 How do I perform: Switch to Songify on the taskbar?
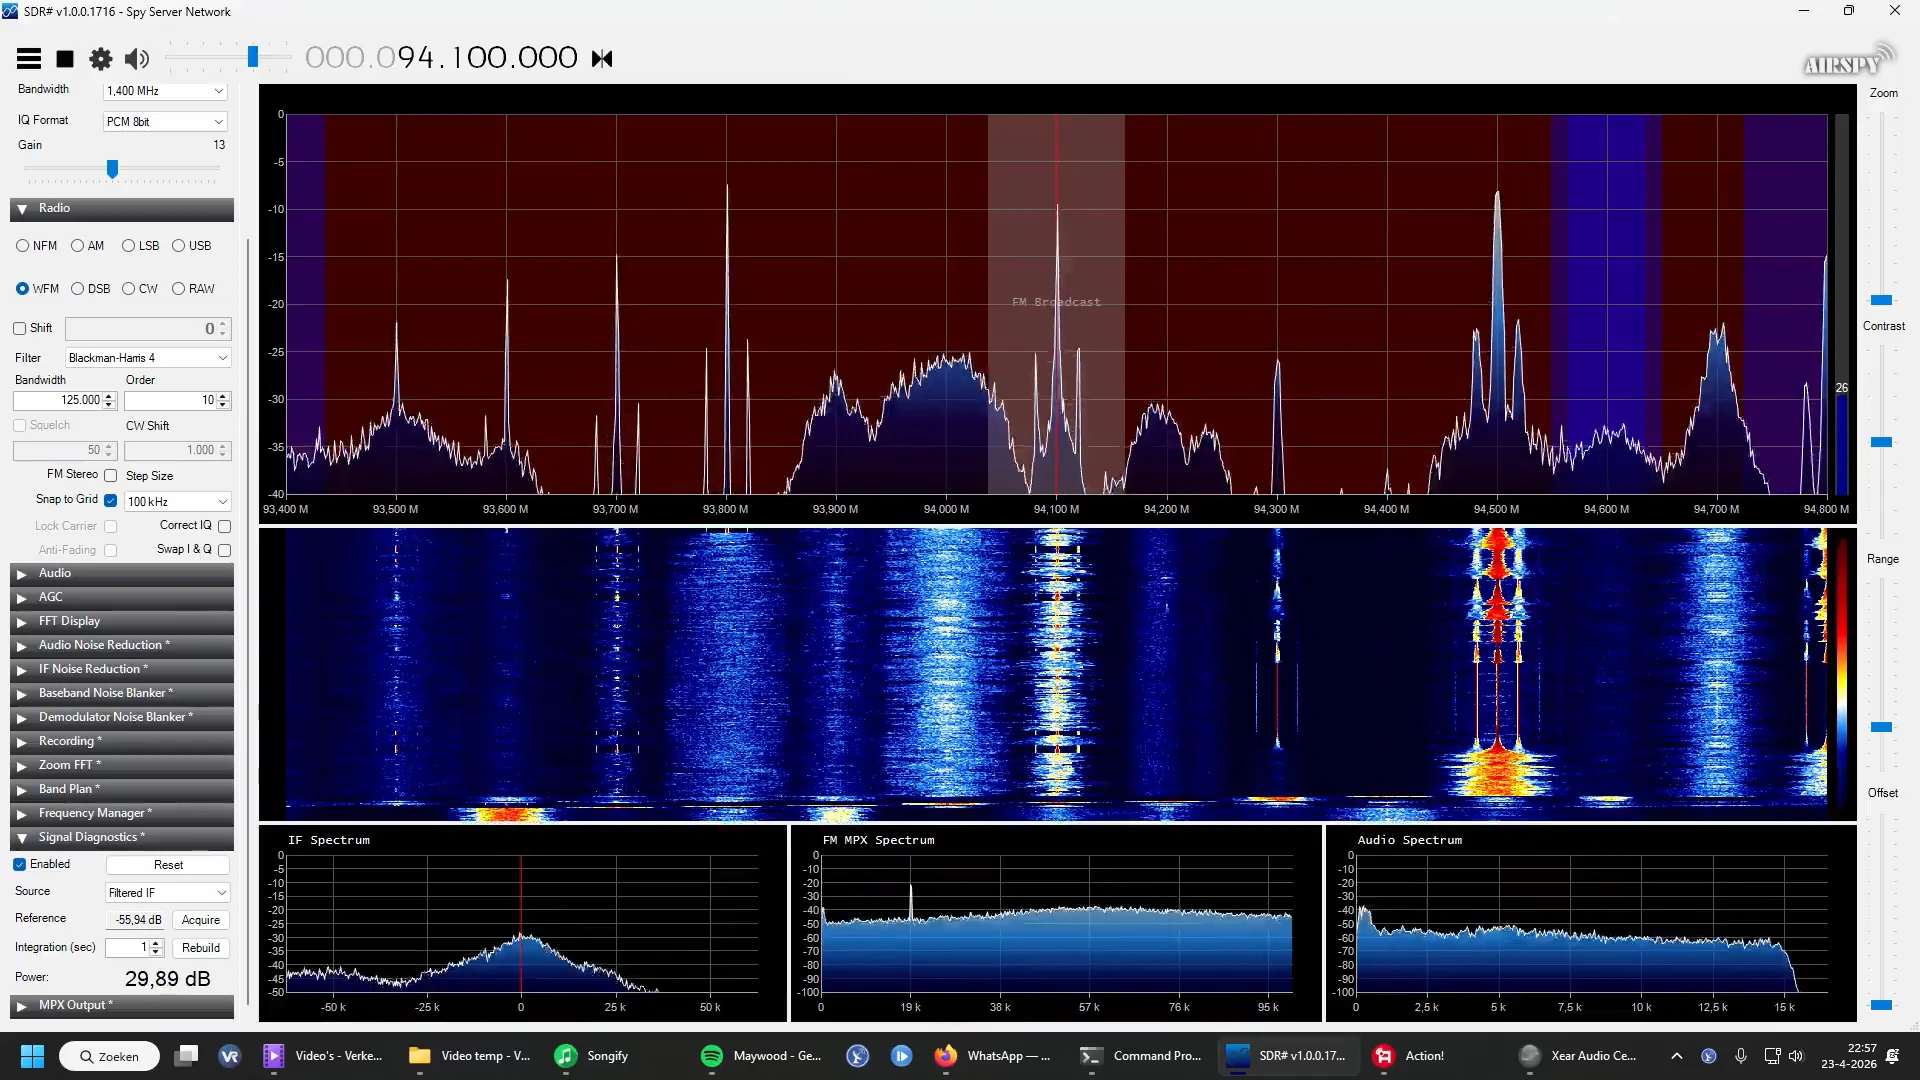tap(592, 1056)
